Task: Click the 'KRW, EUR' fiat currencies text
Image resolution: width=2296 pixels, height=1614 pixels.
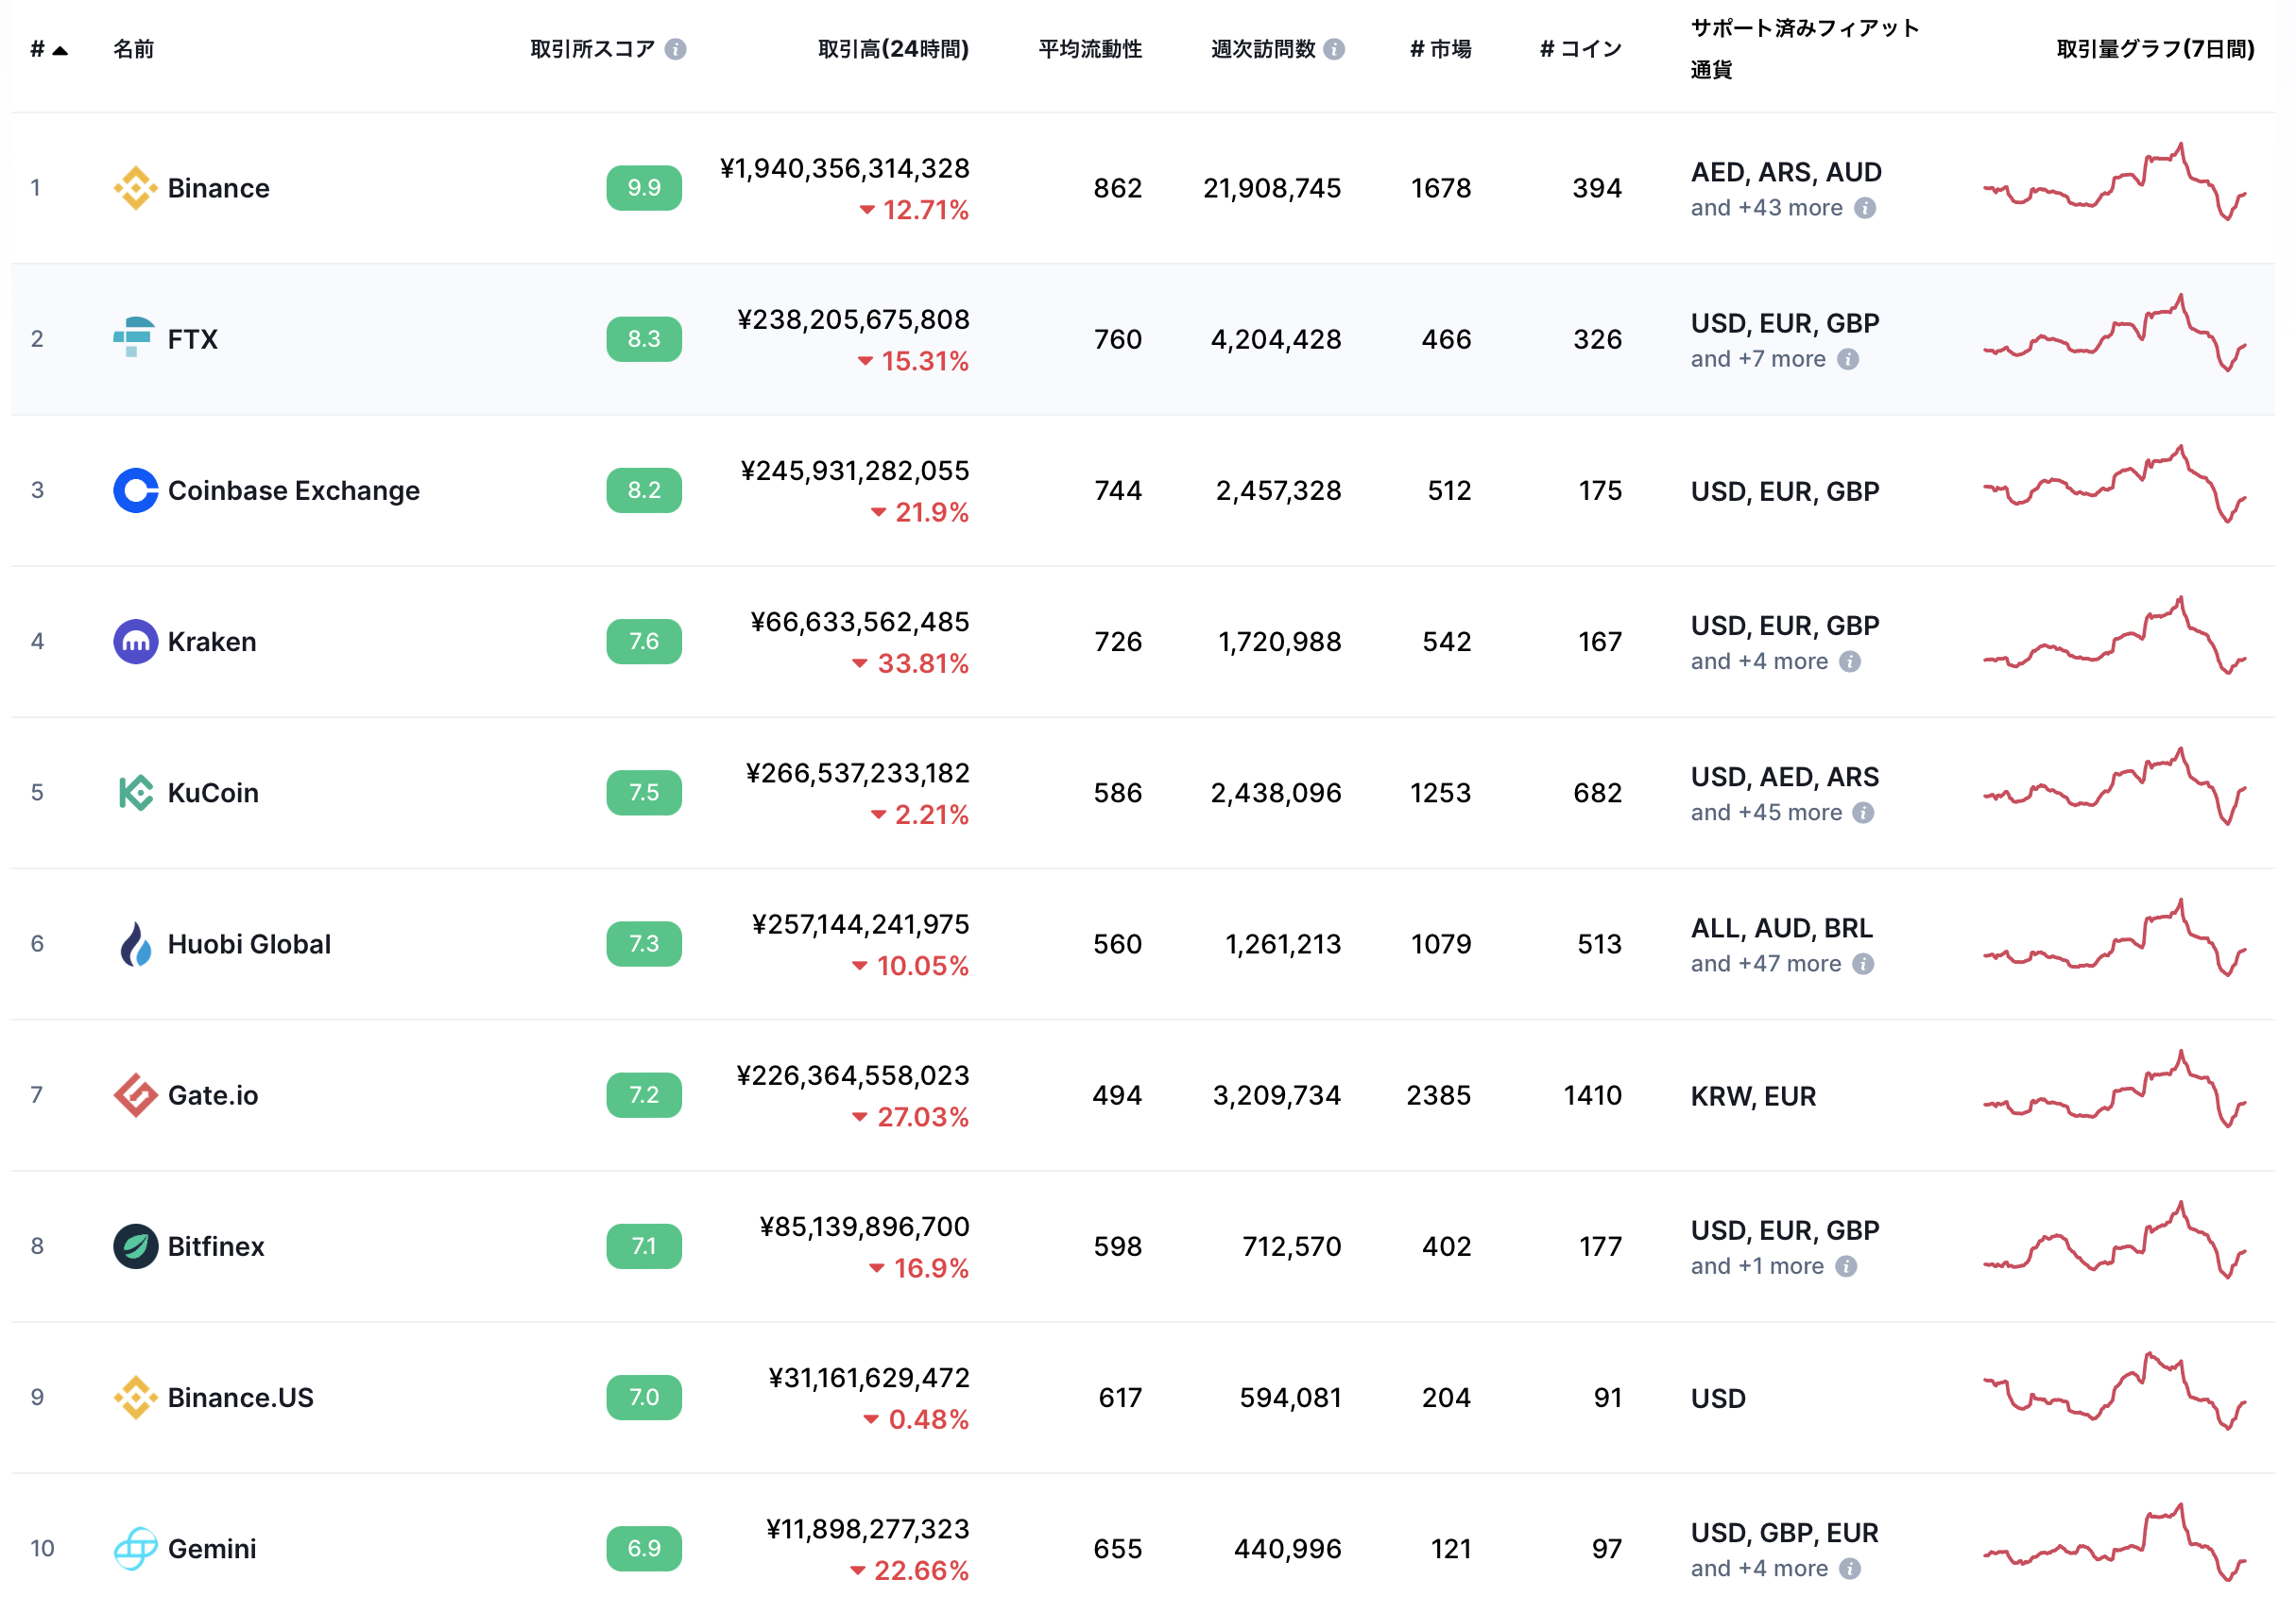Action: click(x=1753, y=1096)
